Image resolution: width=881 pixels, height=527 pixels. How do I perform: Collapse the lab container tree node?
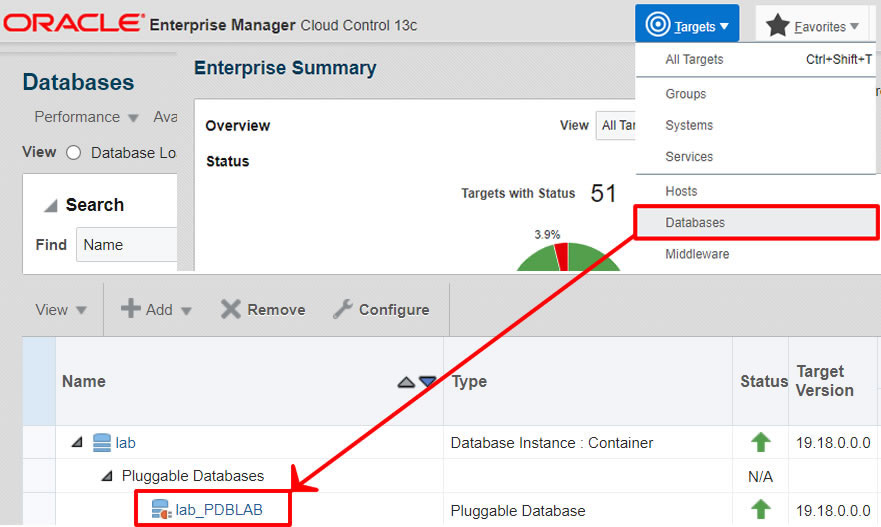77,442
